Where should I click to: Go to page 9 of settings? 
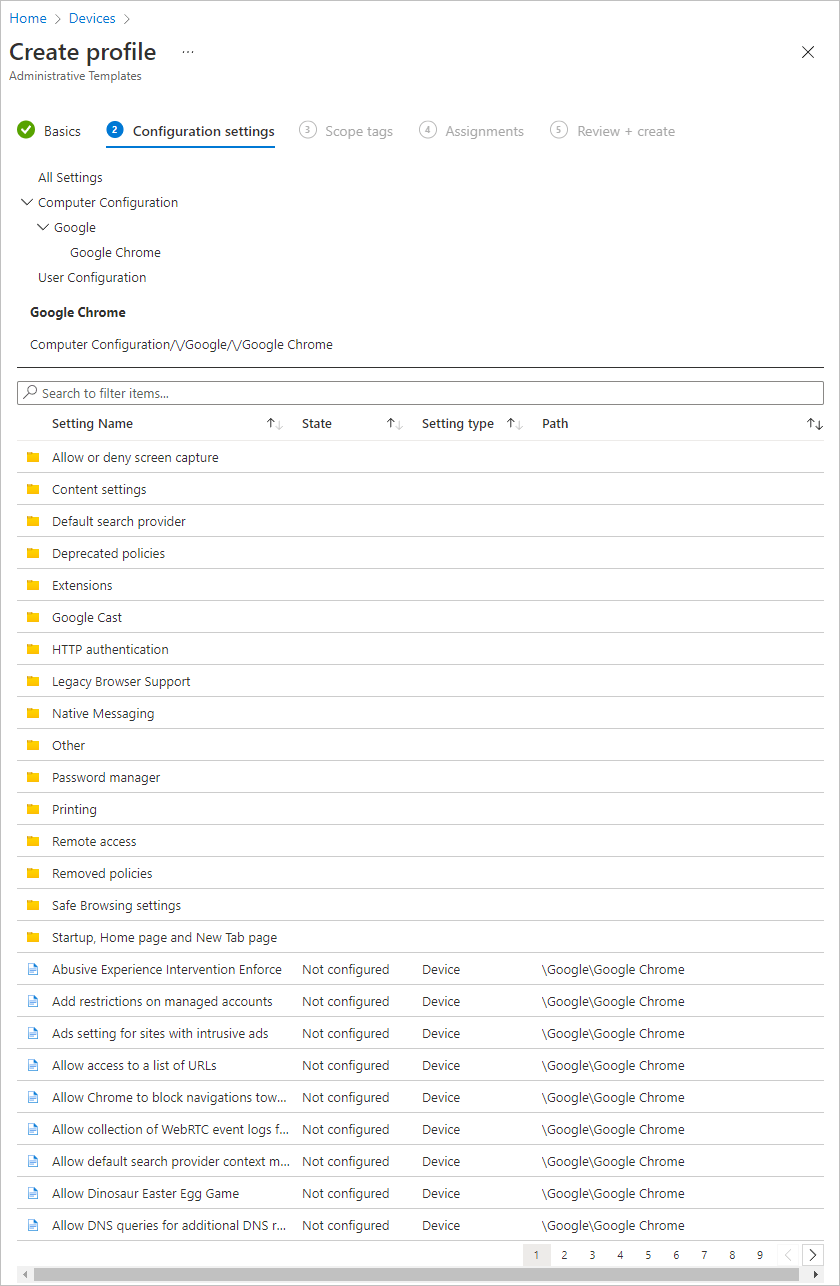coord(760,1255)
